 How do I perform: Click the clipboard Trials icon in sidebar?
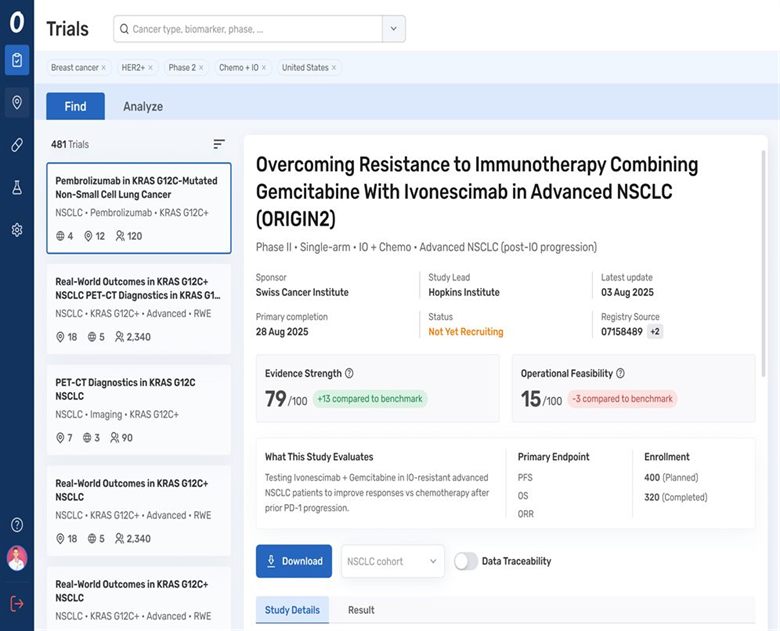16,60
